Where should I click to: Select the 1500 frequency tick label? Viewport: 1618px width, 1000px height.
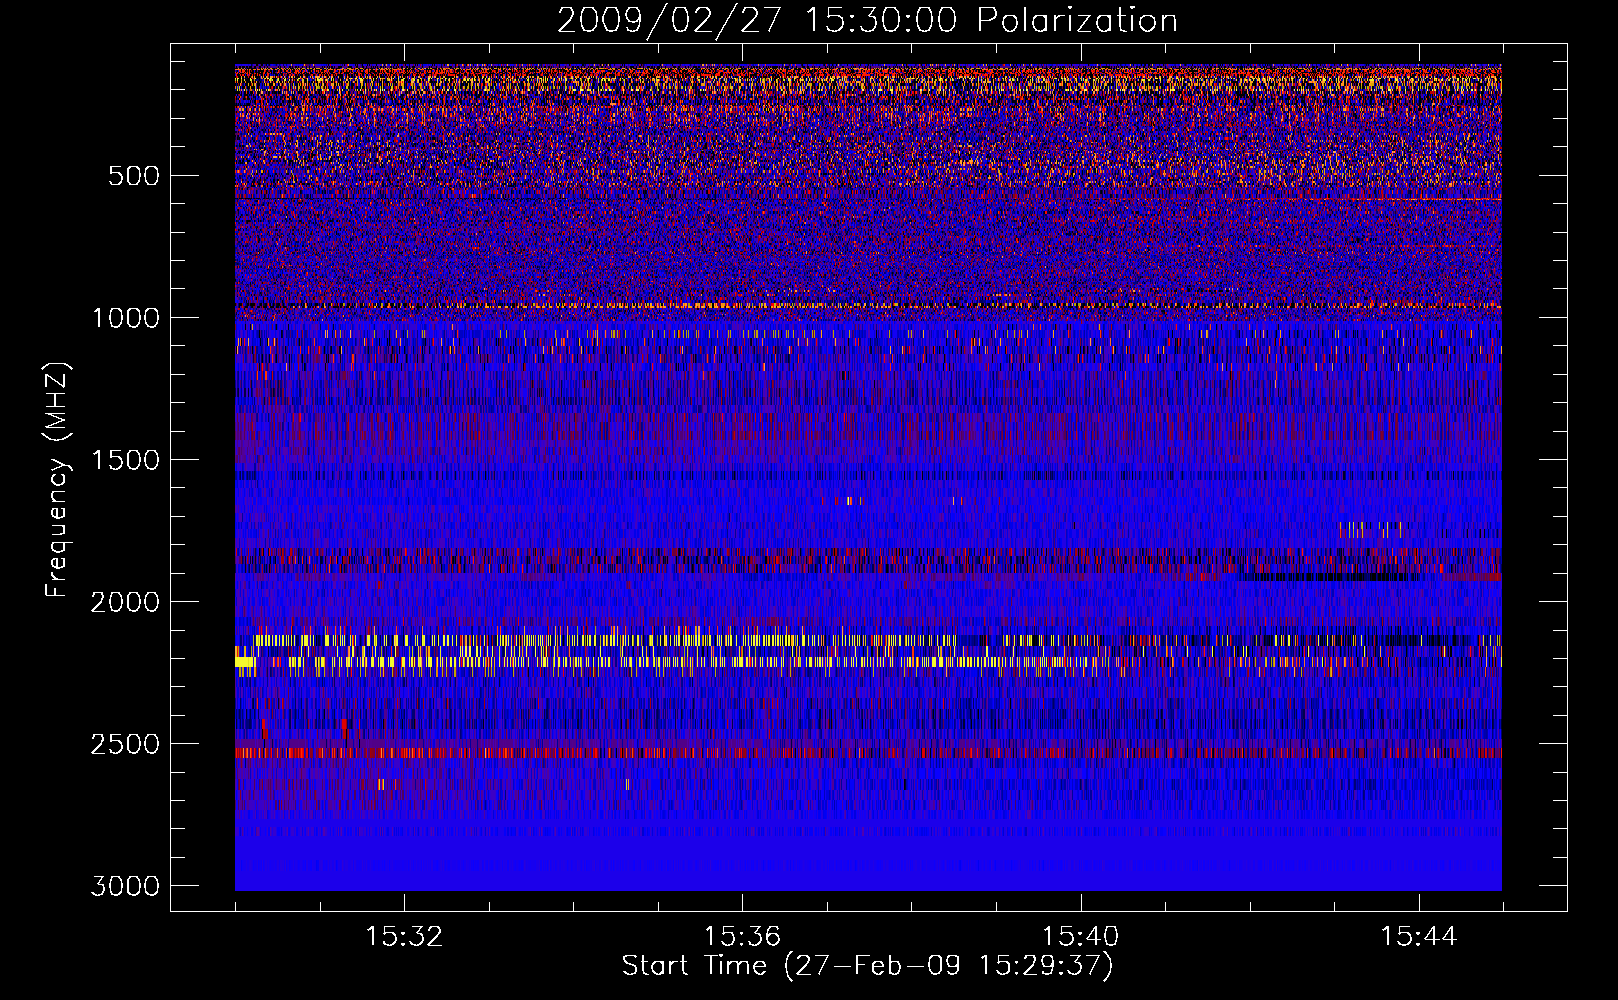(x=125, y=460)
